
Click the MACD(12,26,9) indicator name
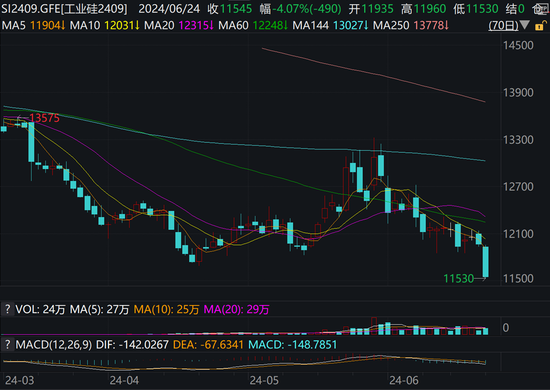tap(54, 344)
